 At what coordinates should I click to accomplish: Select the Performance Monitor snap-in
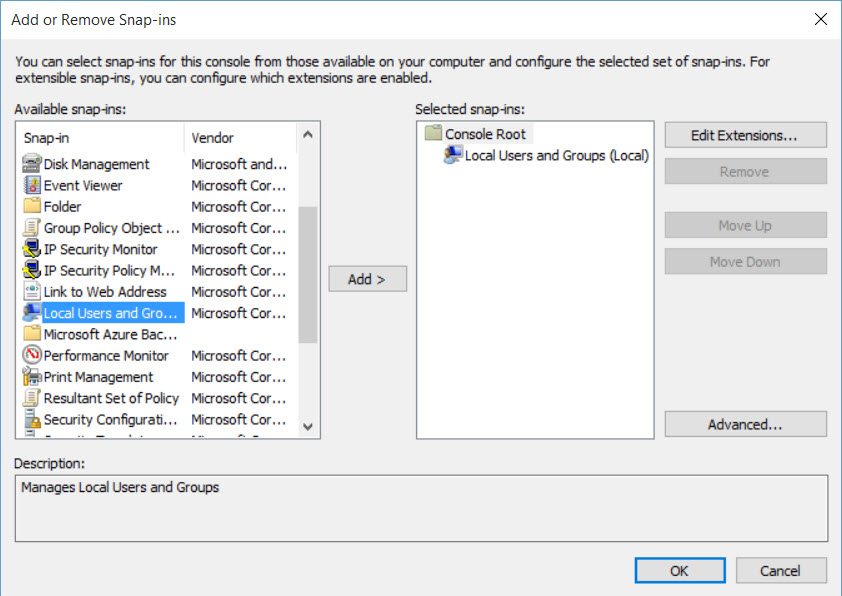point(104,355)
